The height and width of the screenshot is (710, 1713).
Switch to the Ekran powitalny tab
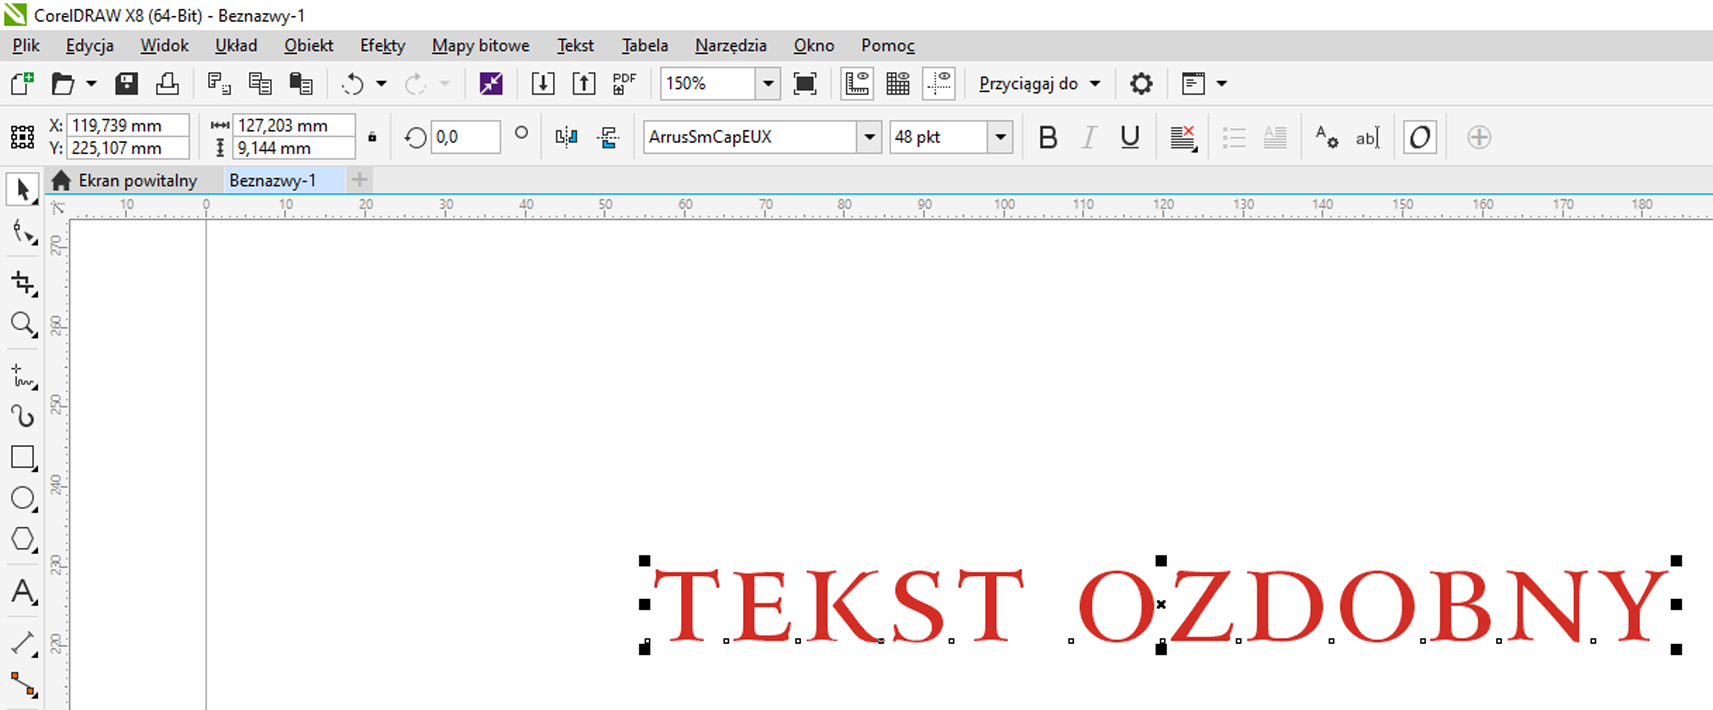tap(137, 181)
